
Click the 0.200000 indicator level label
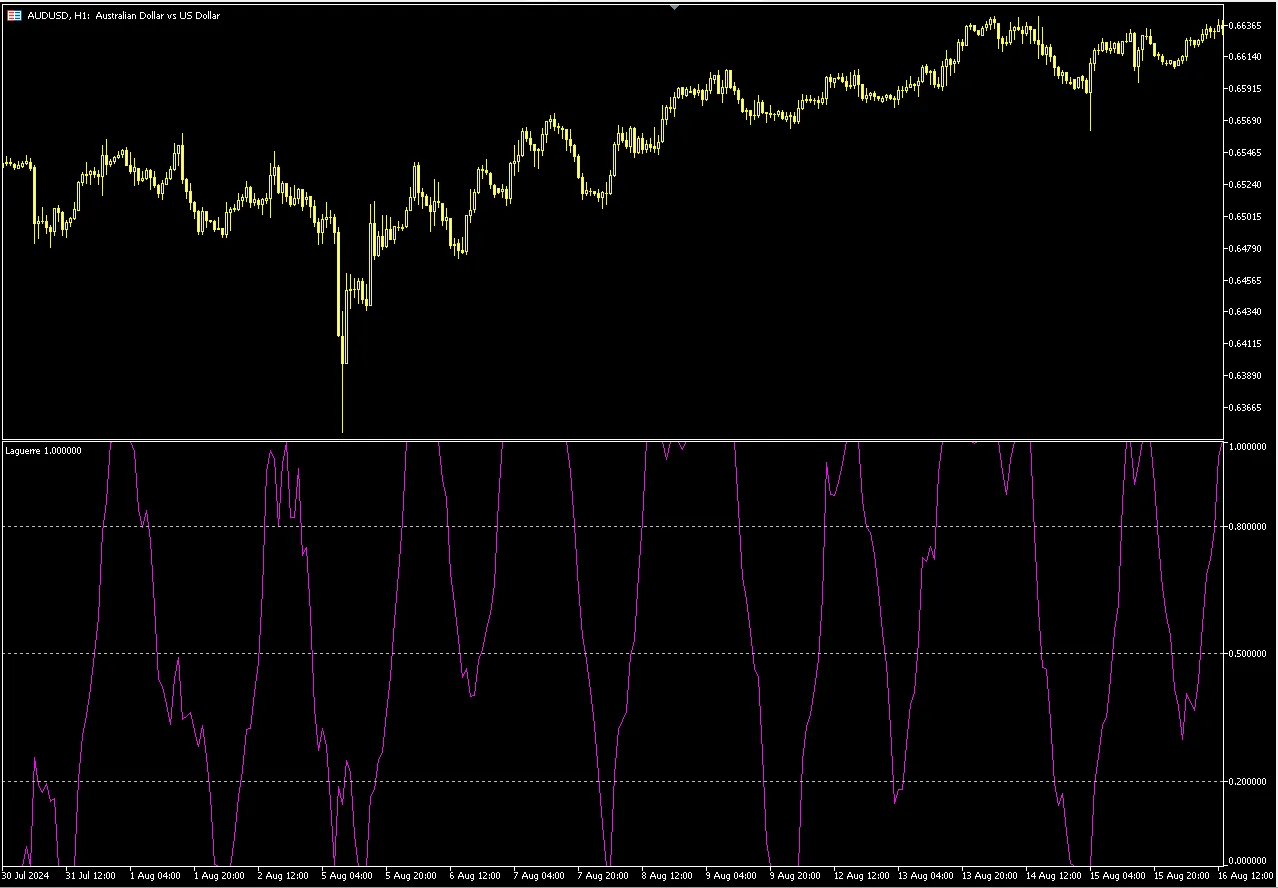1248,782
